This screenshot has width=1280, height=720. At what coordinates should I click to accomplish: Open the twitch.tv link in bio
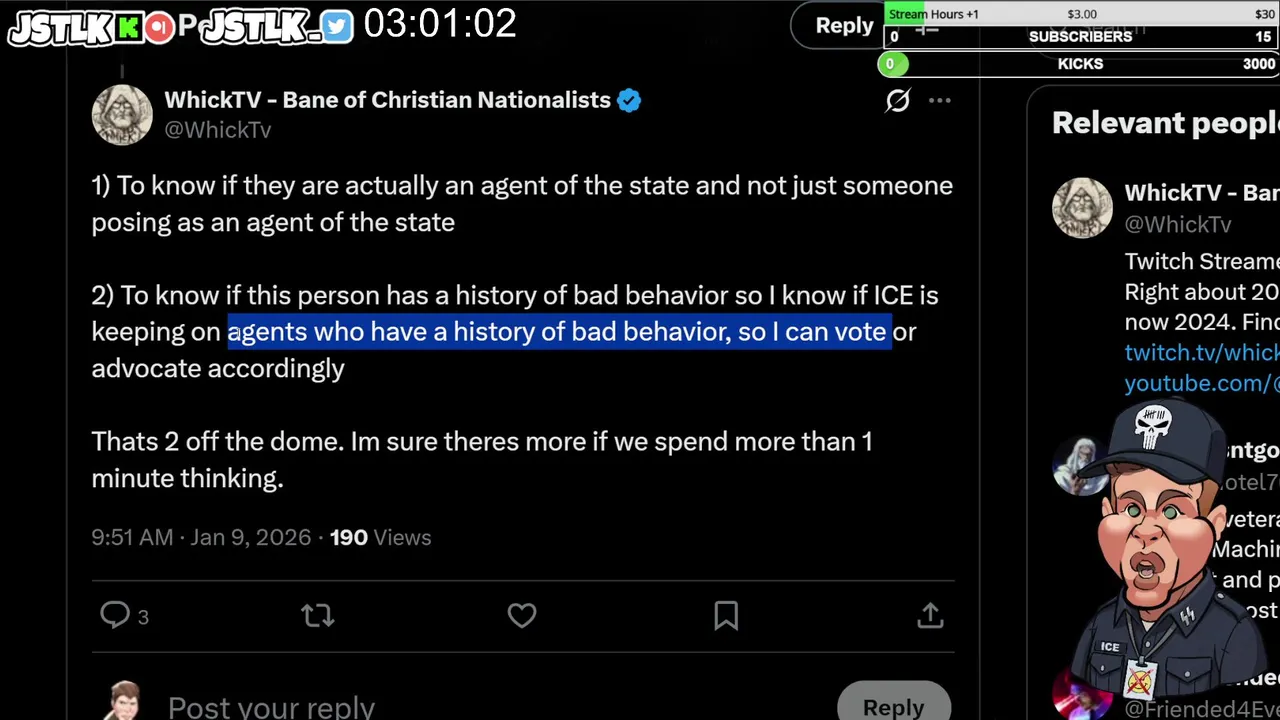tap(1201, 352)
